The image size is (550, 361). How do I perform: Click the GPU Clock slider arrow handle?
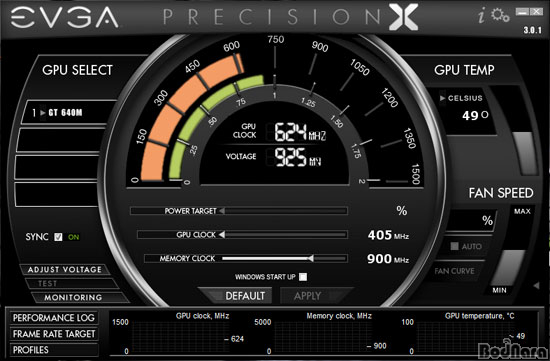click(222, 234)
